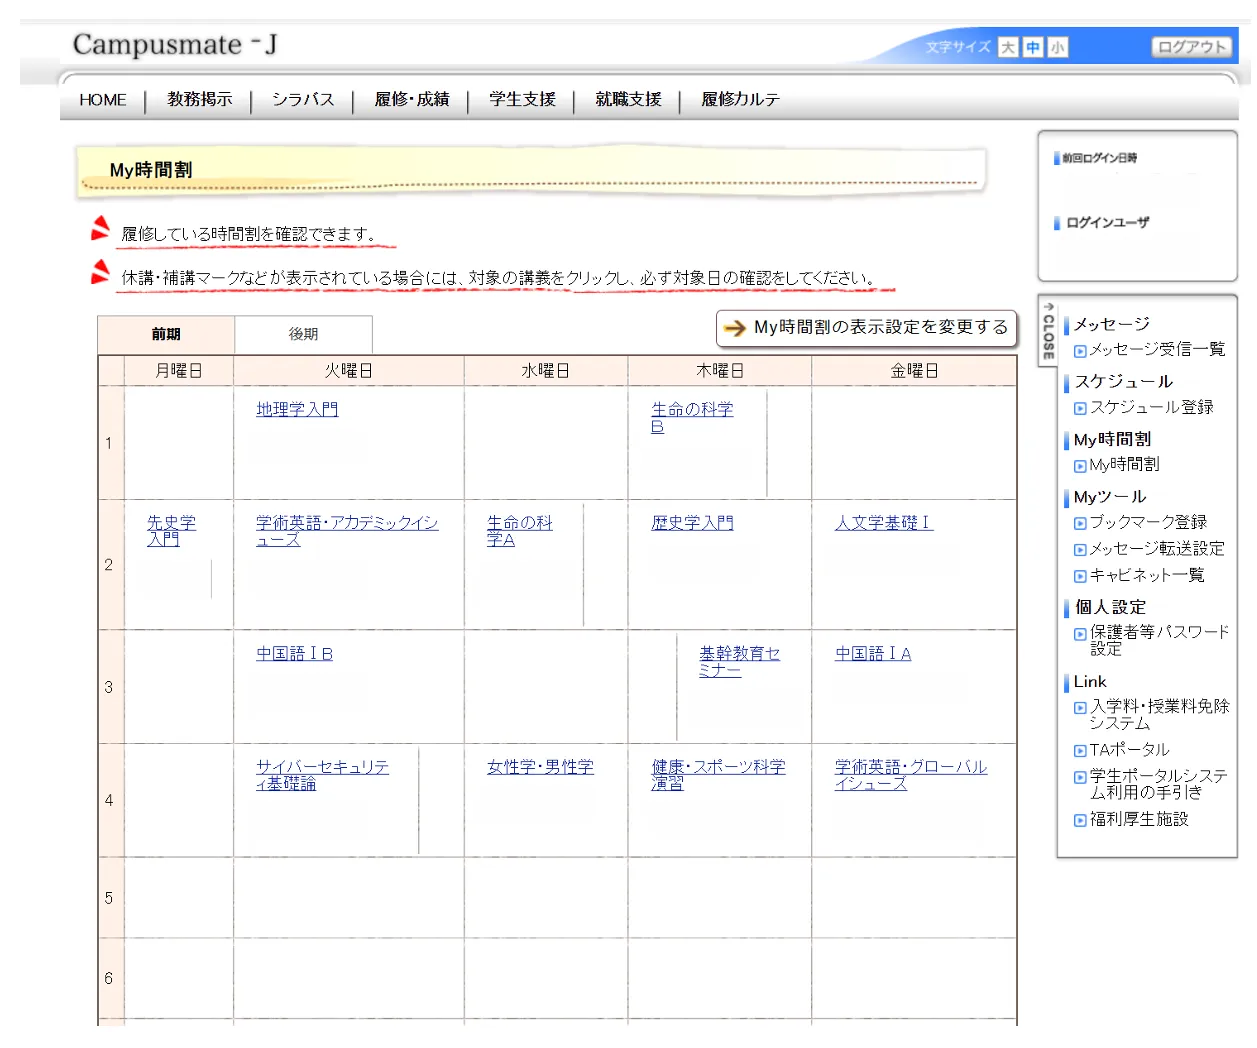Viewport: 1257px width, 1048px height.
Task: Open 生命の科学A course link
Action: 519,531
